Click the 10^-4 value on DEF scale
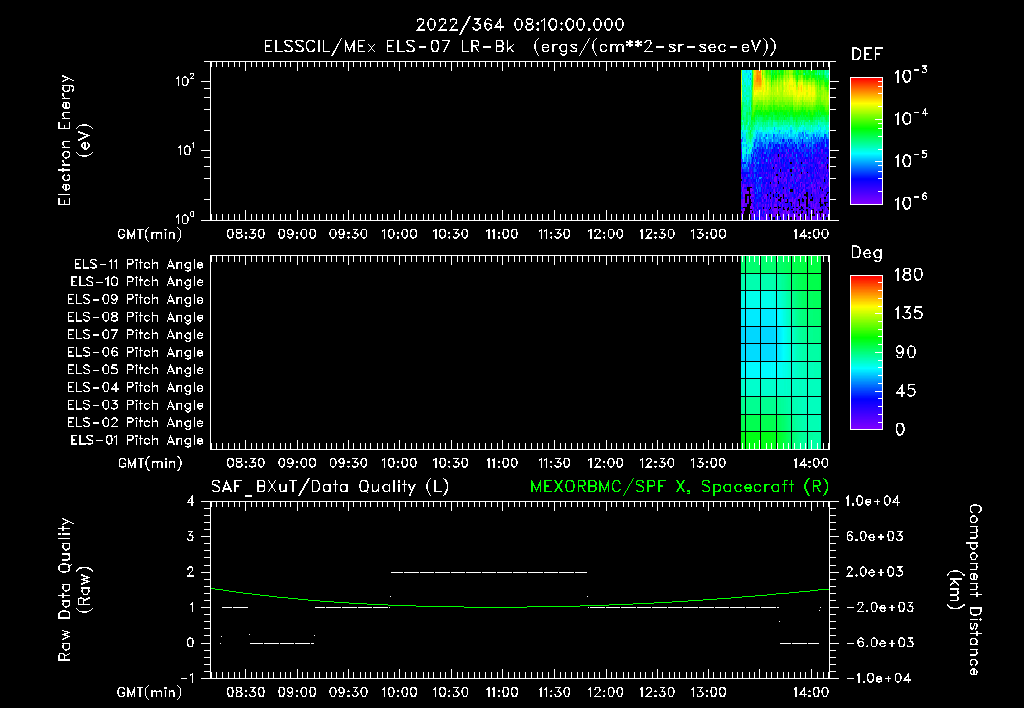The height and width of the screenshot is (708, 1024). pos(910,118)
